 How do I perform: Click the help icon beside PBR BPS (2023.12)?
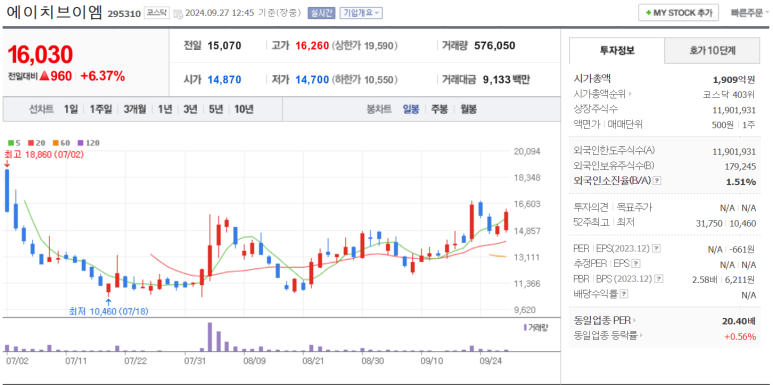tap(659, 280)
